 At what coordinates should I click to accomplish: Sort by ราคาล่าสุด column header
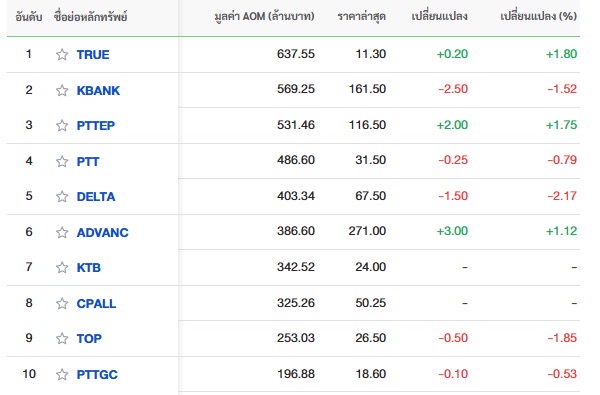tap(362, 16)
